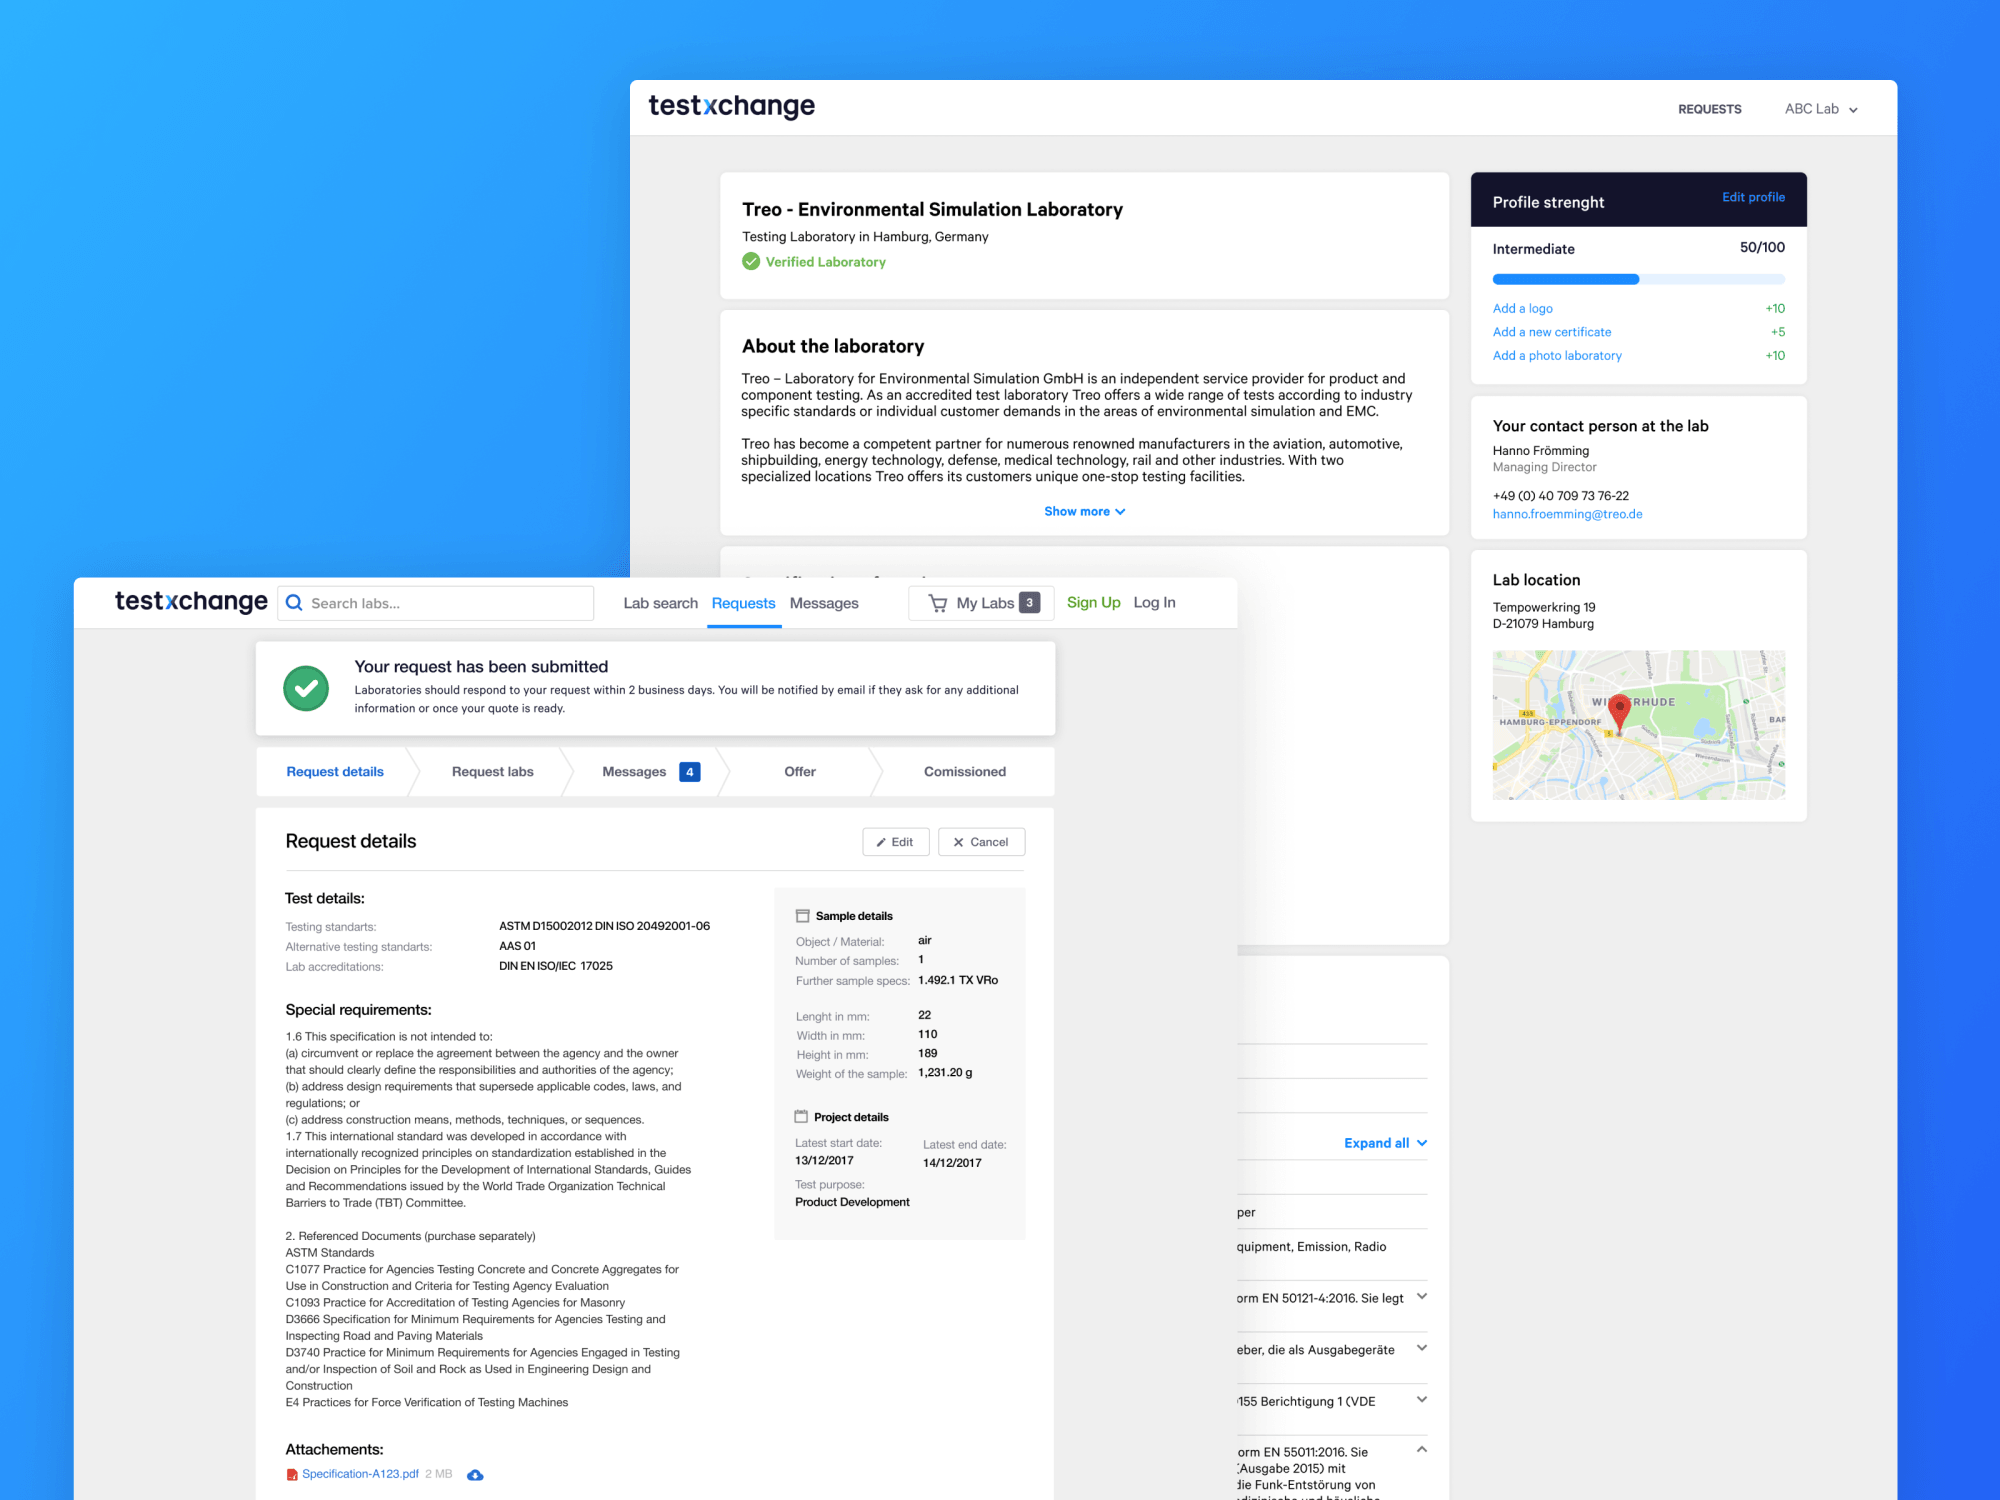Collapse the EN 55011:2016 row chevron
2000x1500 pixels.
[x=1422, y=1449]
